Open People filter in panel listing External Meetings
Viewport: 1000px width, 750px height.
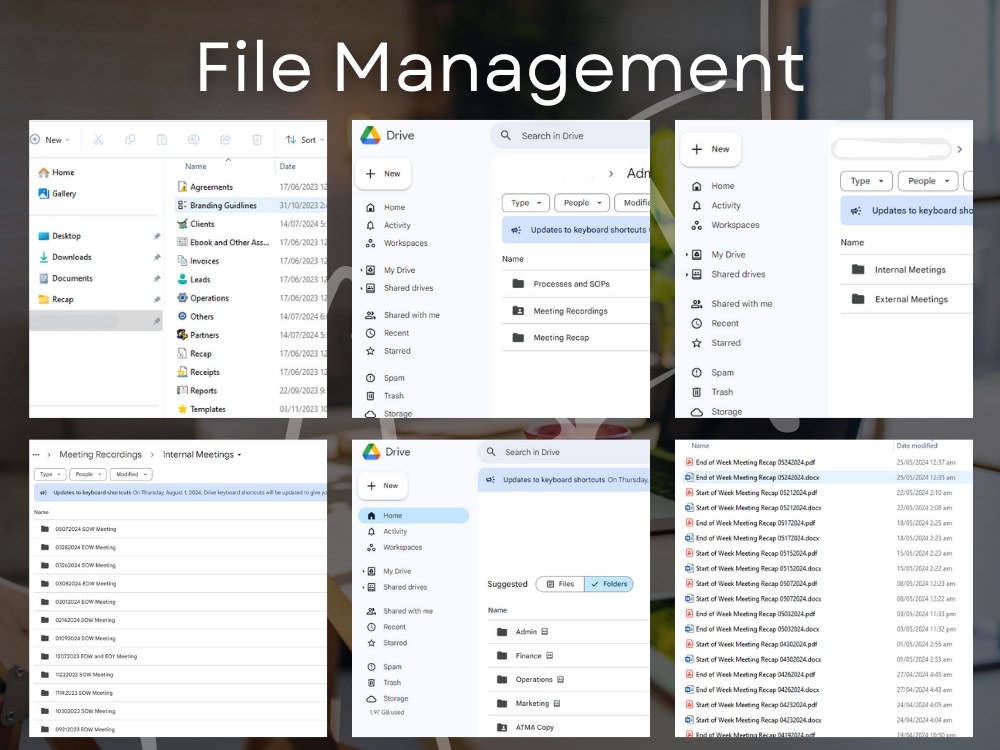pos(928,181)
